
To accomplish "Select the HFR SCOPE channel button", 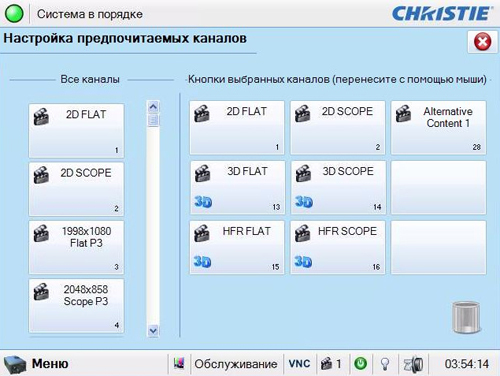I will coord(338,247).
